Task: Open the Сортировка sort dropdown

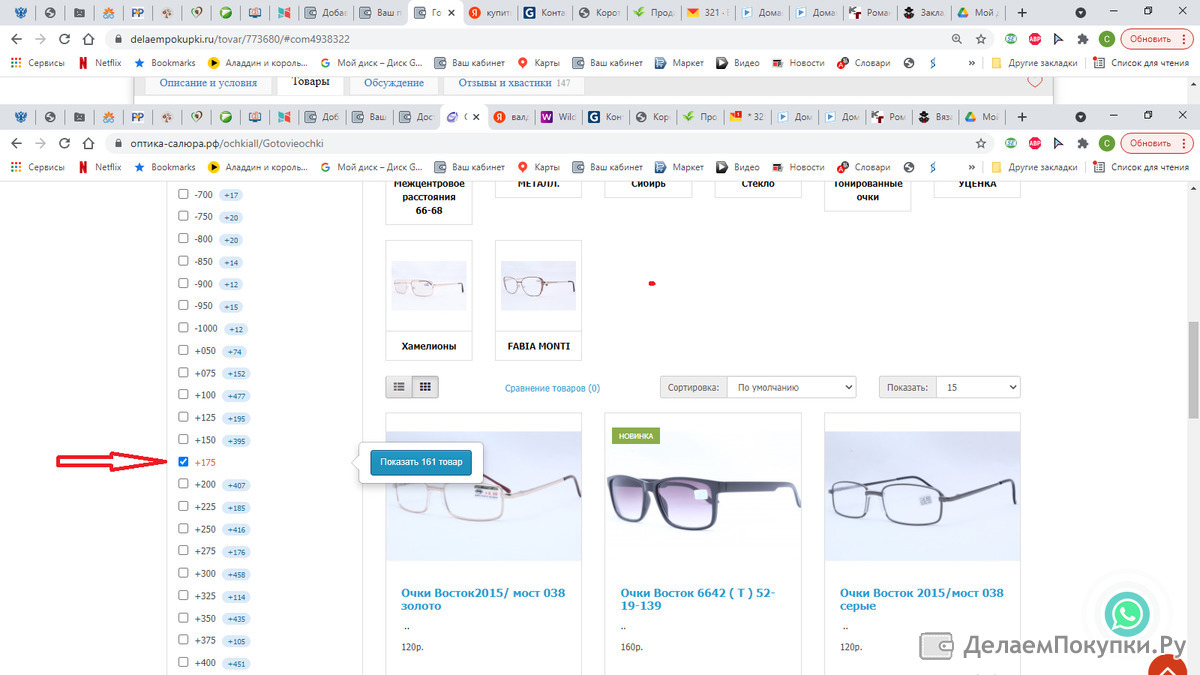Action: click(791, 387)
